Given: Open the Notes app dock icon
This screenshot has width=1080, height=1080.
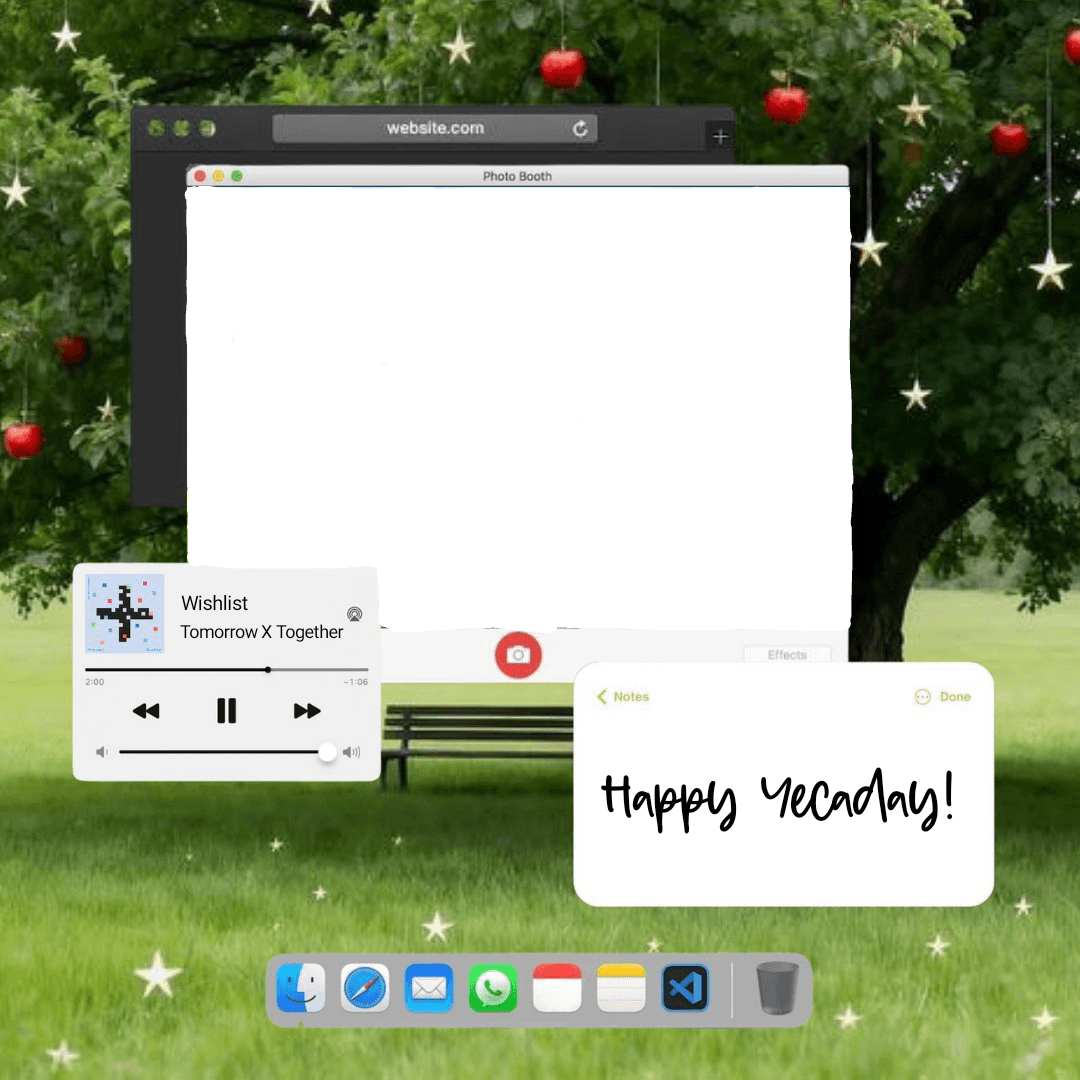Looking at the screenshot, I should [621, 988].
